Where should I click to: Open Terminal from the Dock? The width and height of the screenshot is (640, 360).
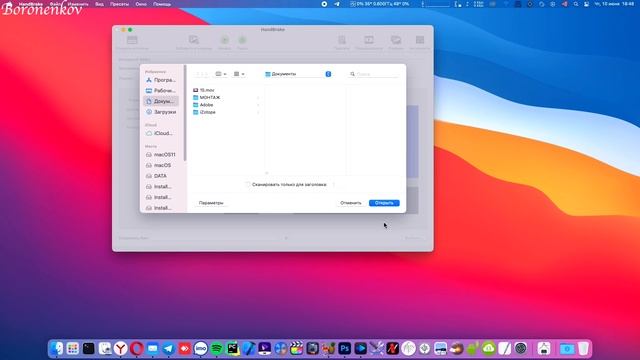(x=89, y=349)
